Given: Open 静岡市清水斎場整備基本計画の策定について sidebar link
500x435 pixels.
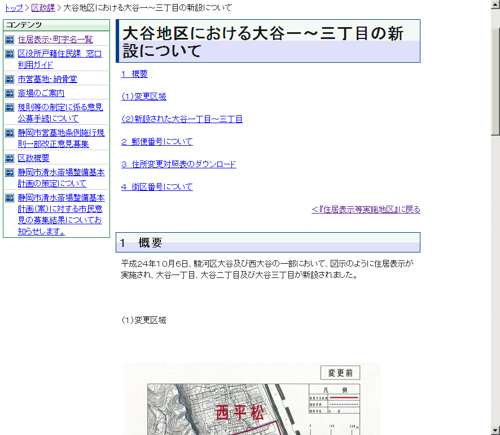Looking at the screenshot, I should click(x=61, y=178).
